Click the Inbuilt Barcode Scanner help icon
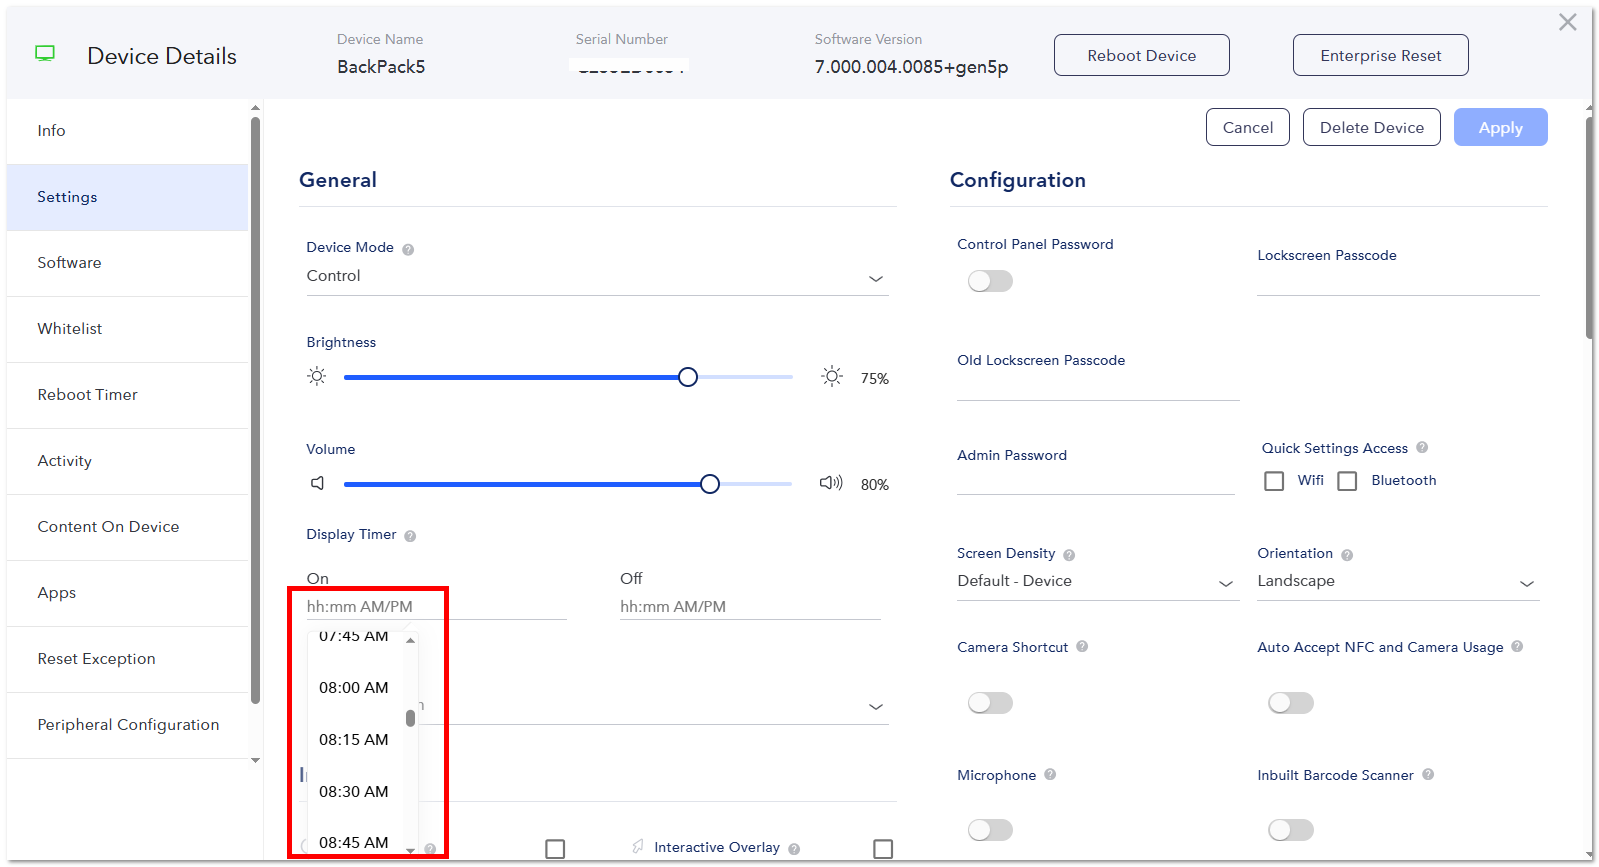 (1428, 774)
